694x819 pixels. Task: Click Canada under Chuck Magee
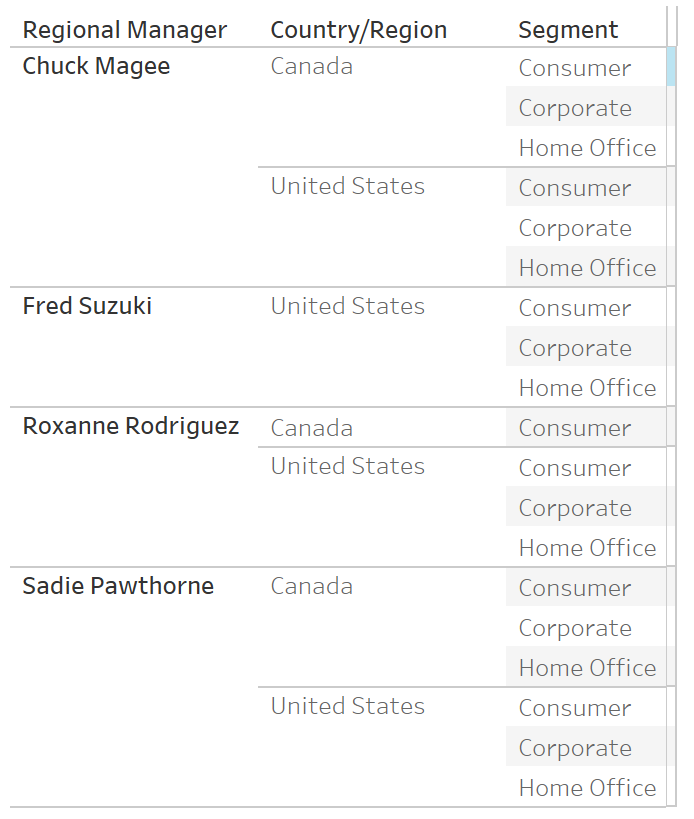point(312,66)
